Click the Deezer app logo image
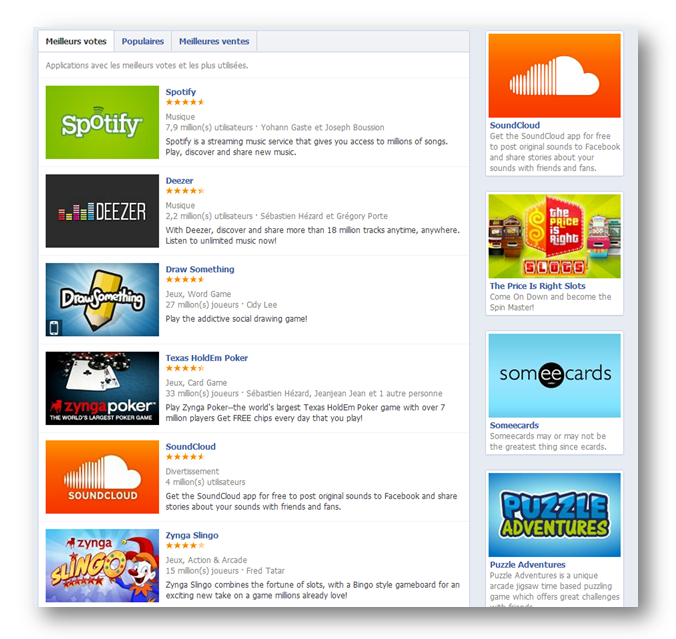Image resolution: width=676 pixels, height=639 pixels. click(x=102, y=211)
